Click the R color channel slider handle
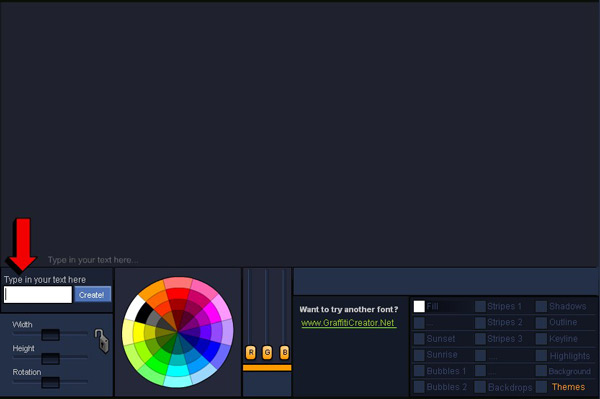The height and width of the screenshot is (399, 600). pos(251,352)
